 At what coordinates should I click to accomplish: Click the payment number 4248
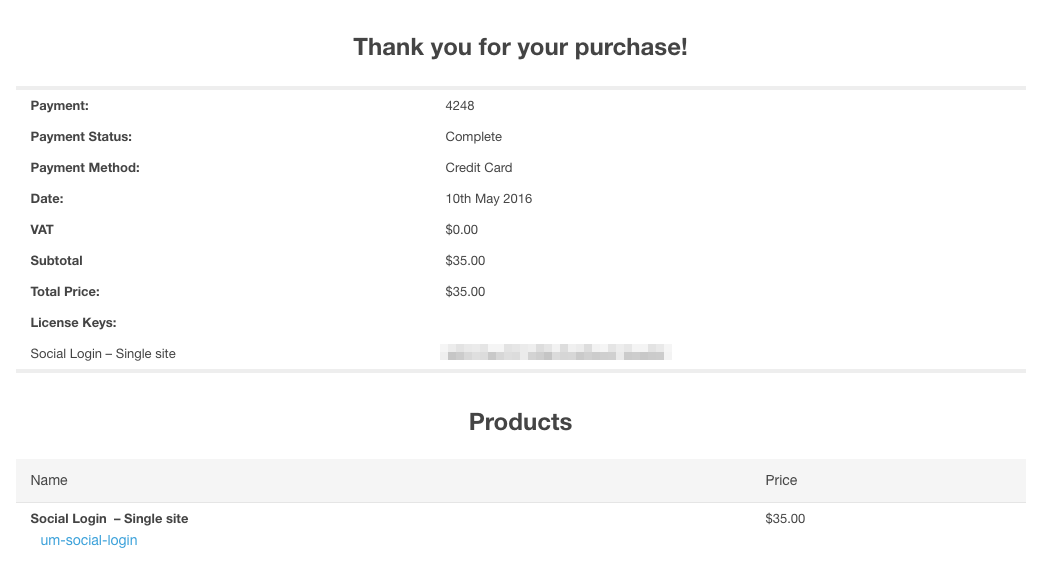point(460,105)
